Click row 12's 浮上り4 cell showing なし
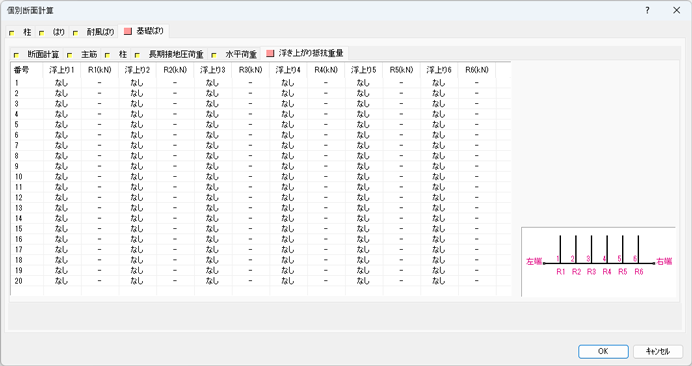The image size is (692, 366). 288,197
